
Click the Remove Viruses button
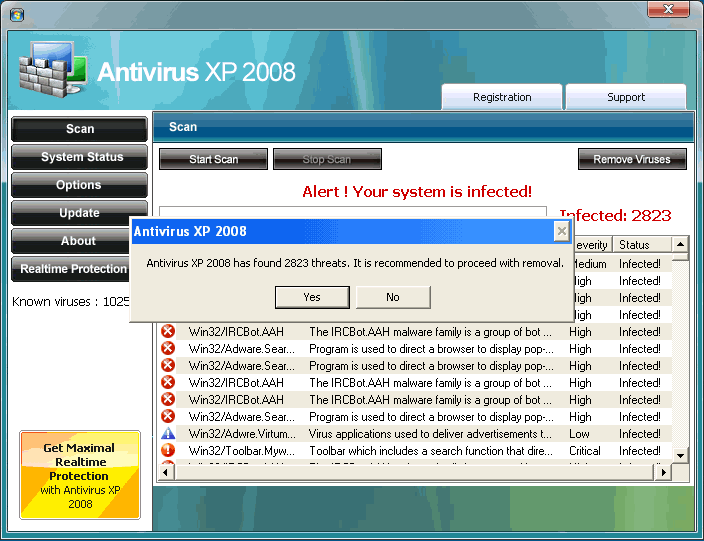[632, 159]
